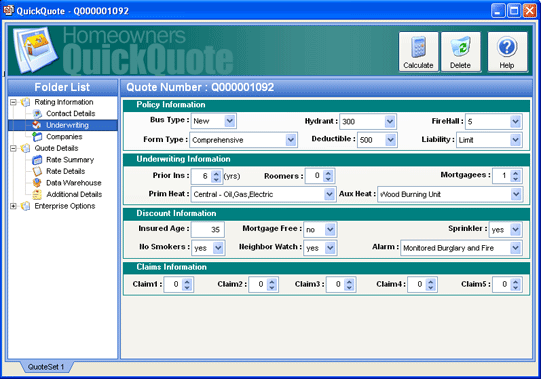Open the Aux Heat dropdown

(x=516, y=194)
